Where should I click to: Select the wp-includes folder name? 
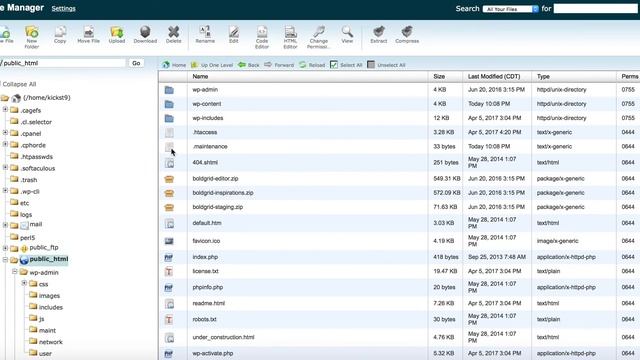(208, 118)
